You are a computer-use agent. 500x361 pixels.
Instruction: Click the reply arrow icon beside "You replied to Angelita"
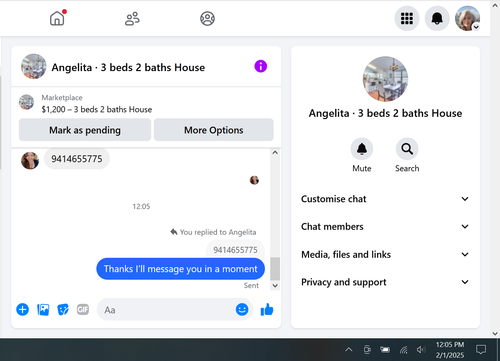[174, 232]
